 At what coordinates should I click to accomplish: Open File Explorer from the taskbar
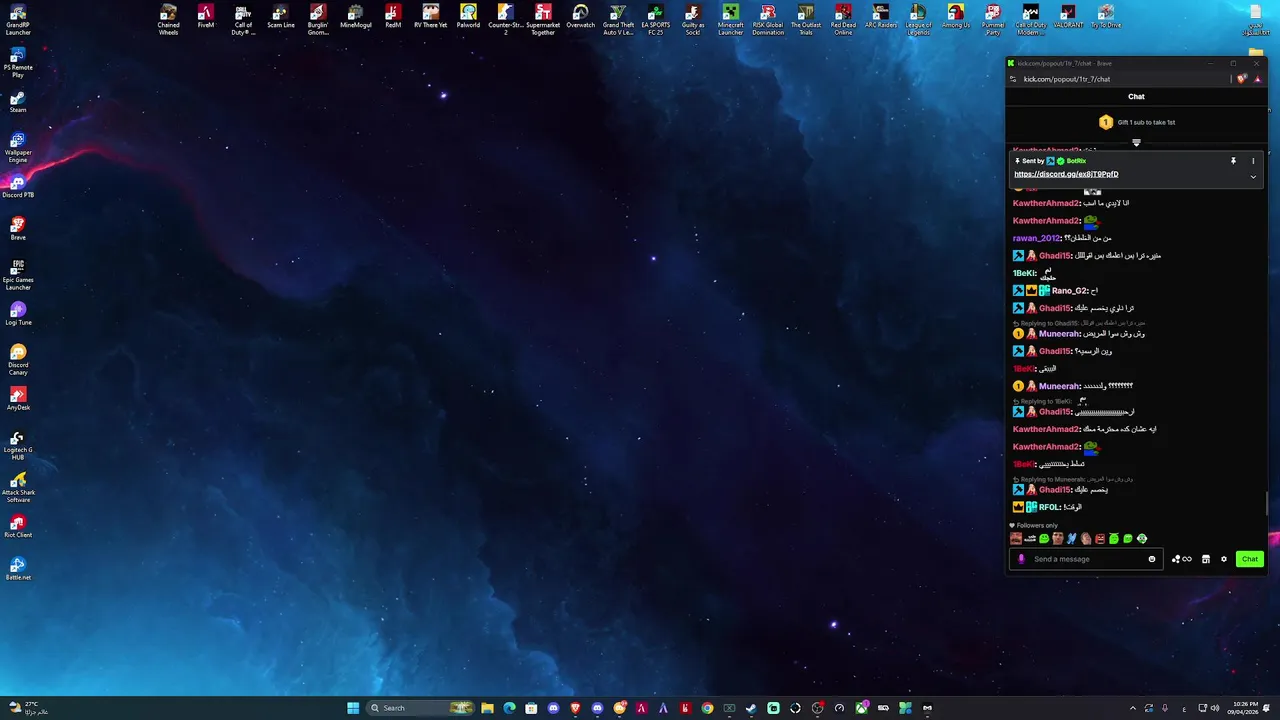pos(487,708)
